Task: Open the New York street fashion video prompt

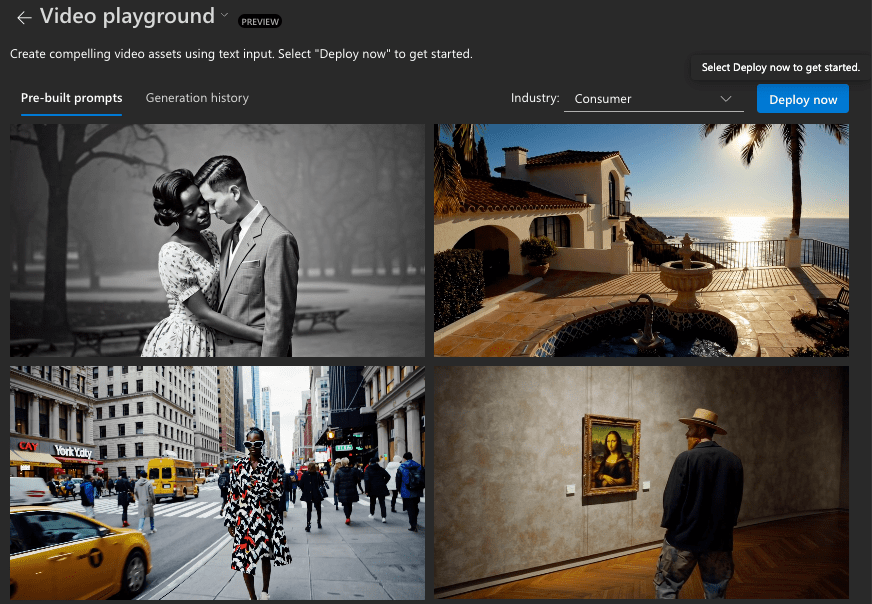Action: tap(217, 482)
